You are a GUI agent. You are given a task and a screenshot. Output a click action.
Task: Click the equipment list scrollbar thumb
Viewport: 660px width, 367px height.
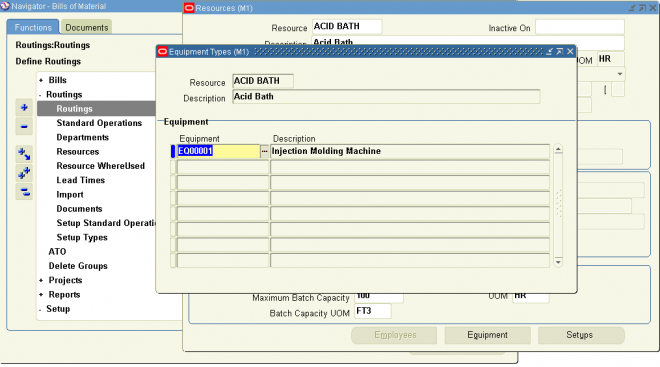click(559, 203)
